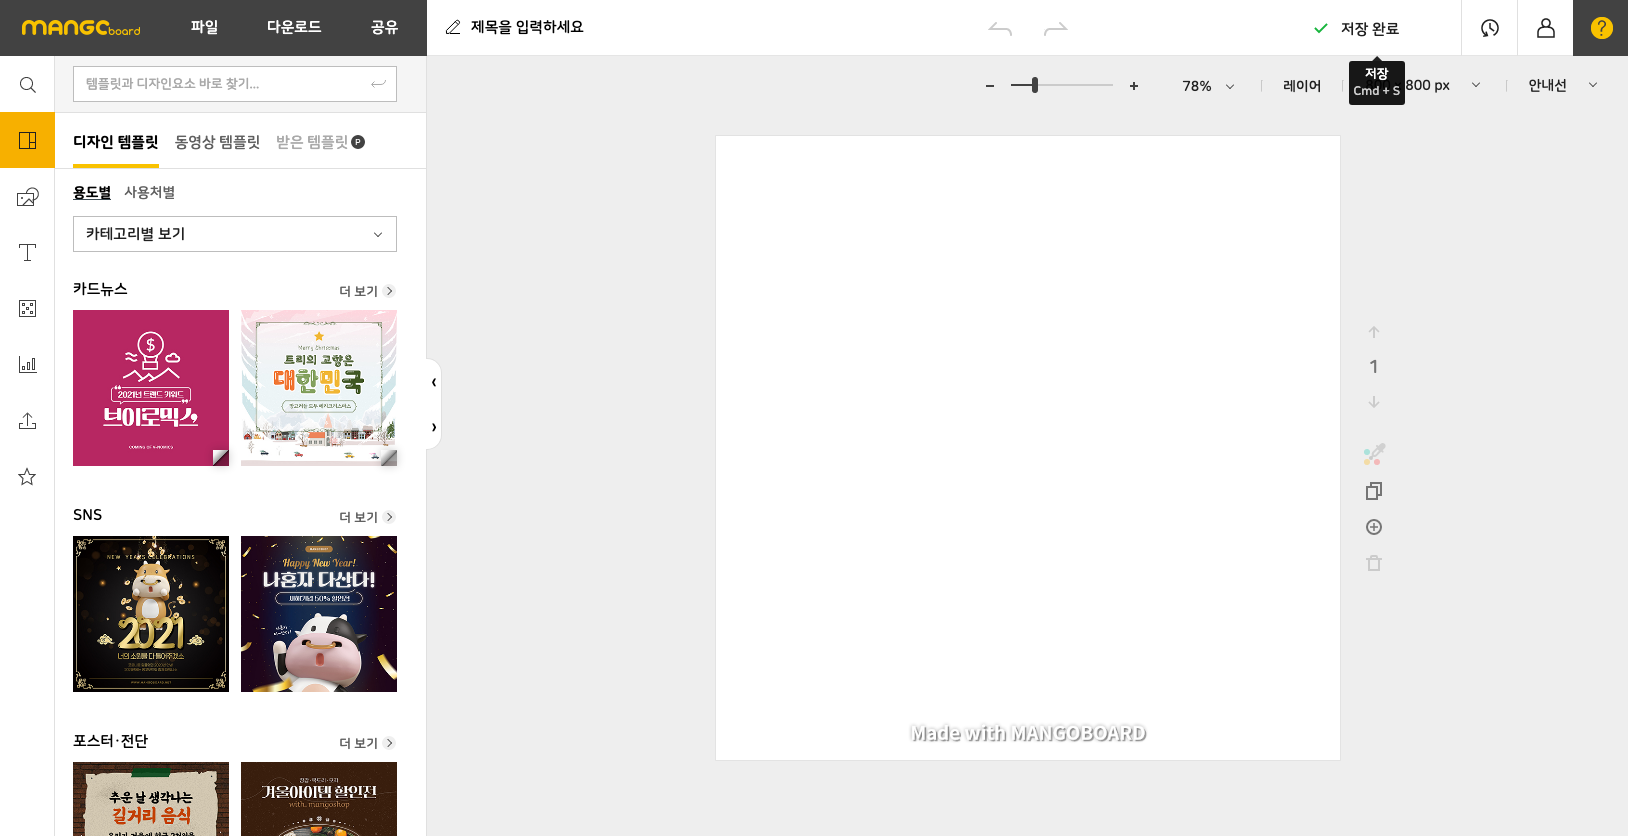Collapse left panel with left chevron
The height and width of the screenshot is (836, 1628).
click(434, 382)
